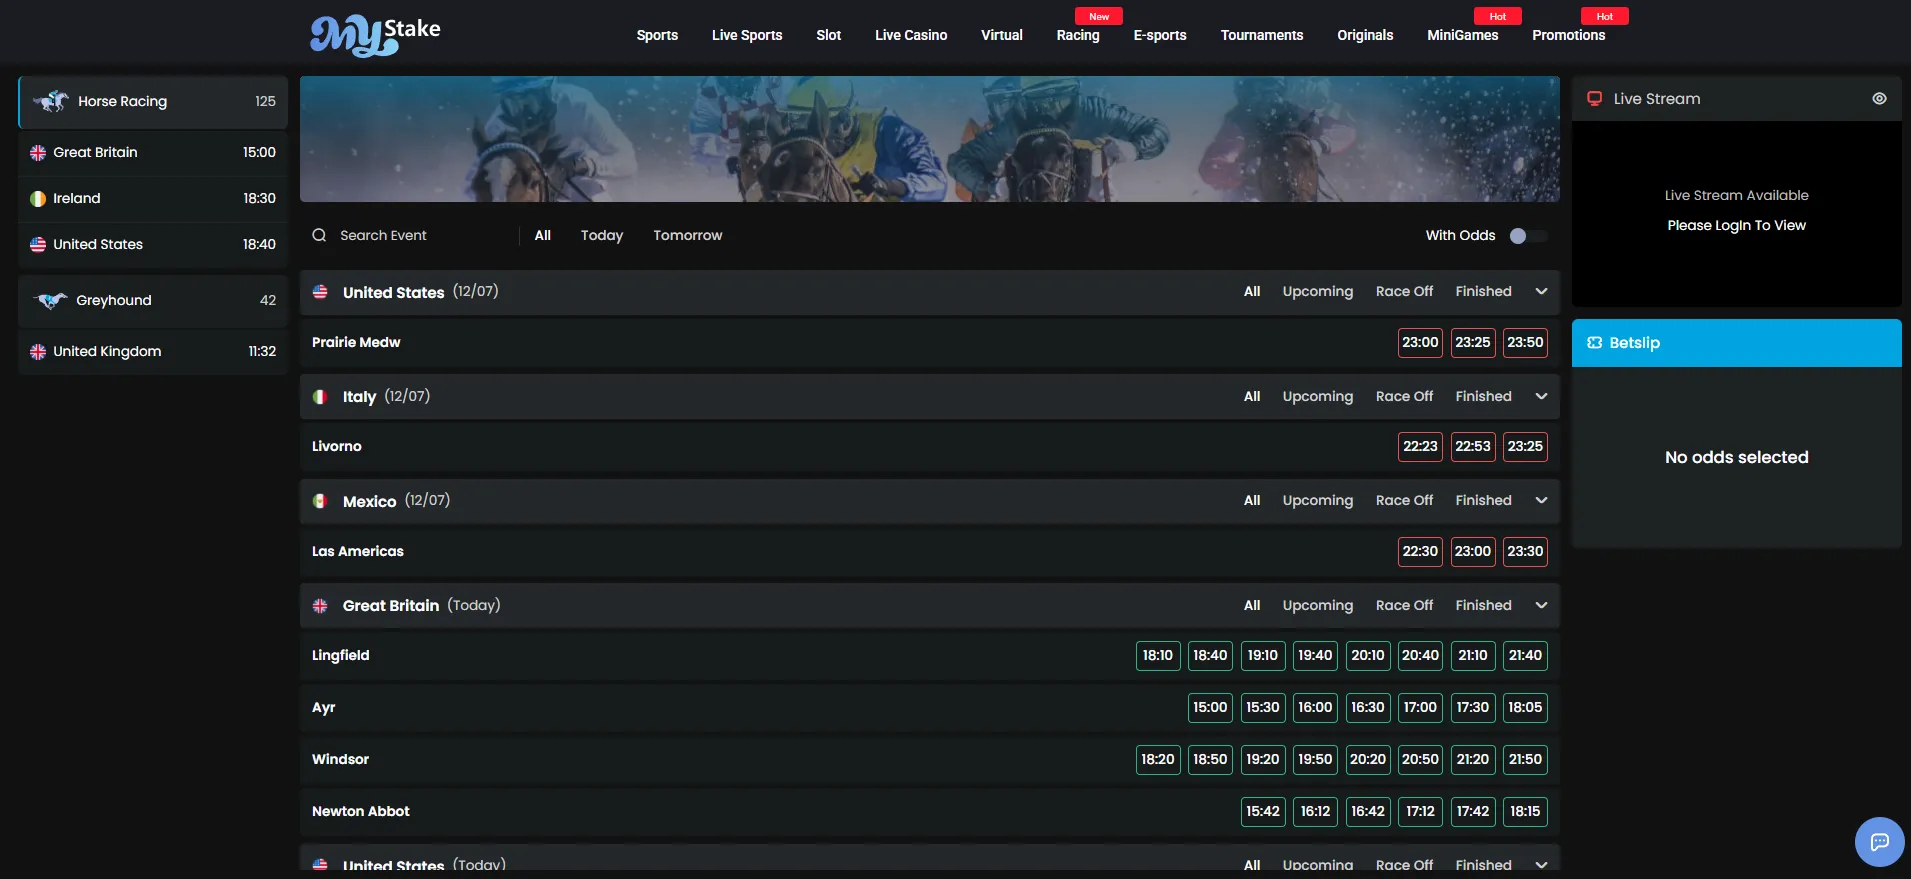Click United States flag in sidebar
This screenshot has width=1911, height=879.
tap(38, 245)
